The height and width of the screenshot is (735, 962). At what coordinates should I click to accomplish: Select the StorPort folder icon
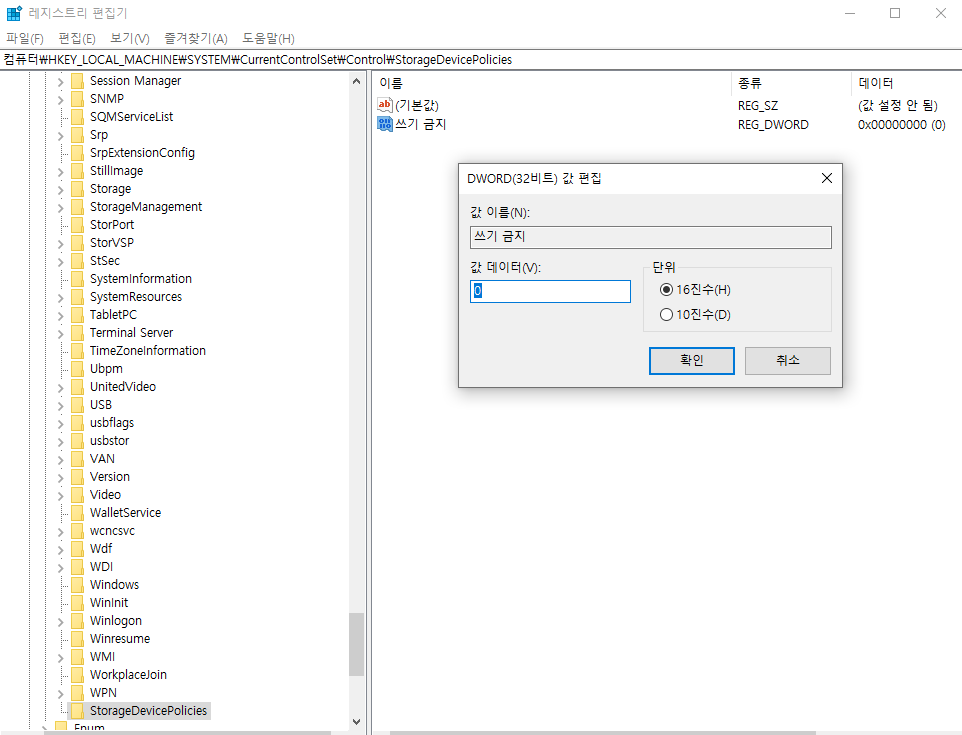point(77,225)
